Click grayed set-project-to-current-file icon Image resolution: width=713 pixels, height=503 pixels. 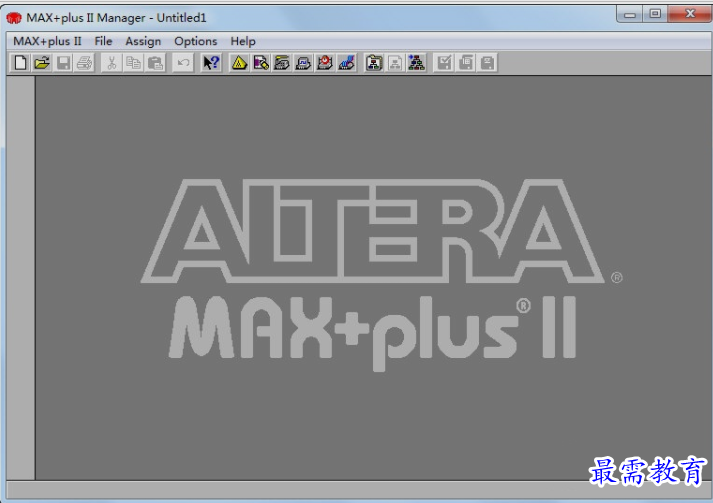395,63
